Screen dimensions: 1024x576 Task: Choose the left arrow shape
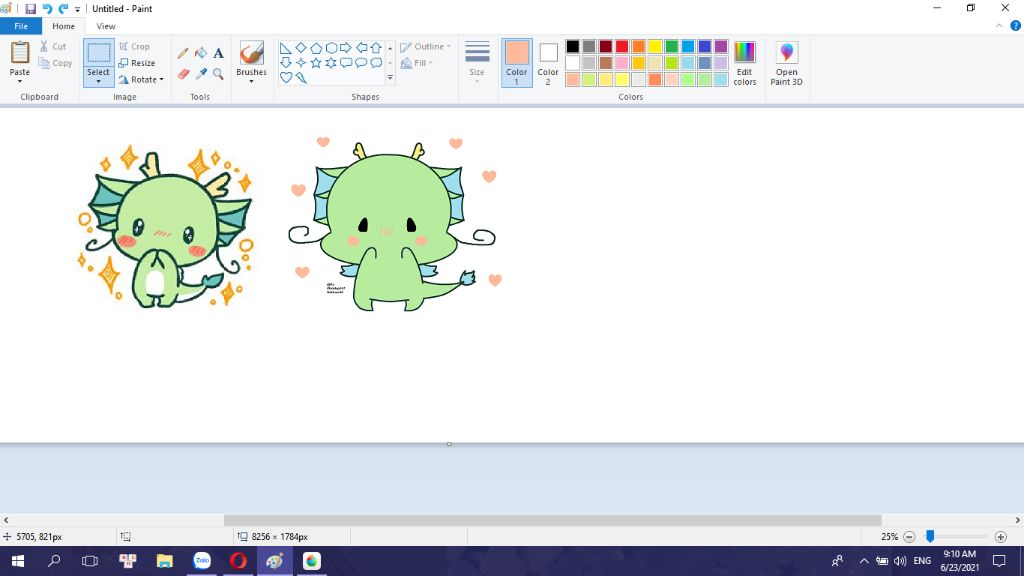coord(361,48)
